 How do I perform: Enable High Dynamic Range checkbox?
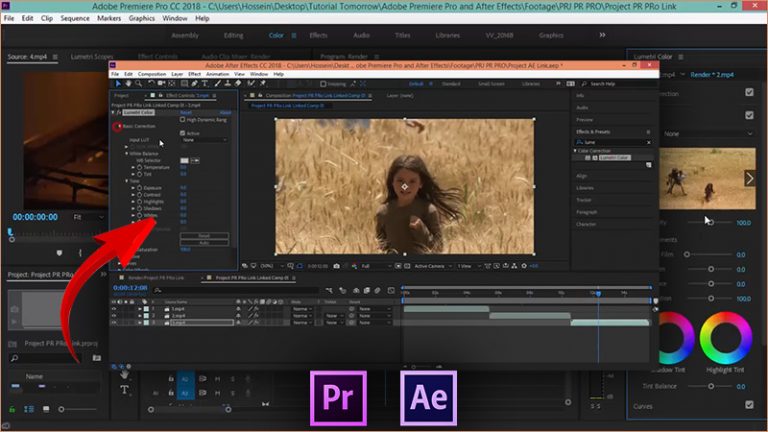[x=181, y=119]
